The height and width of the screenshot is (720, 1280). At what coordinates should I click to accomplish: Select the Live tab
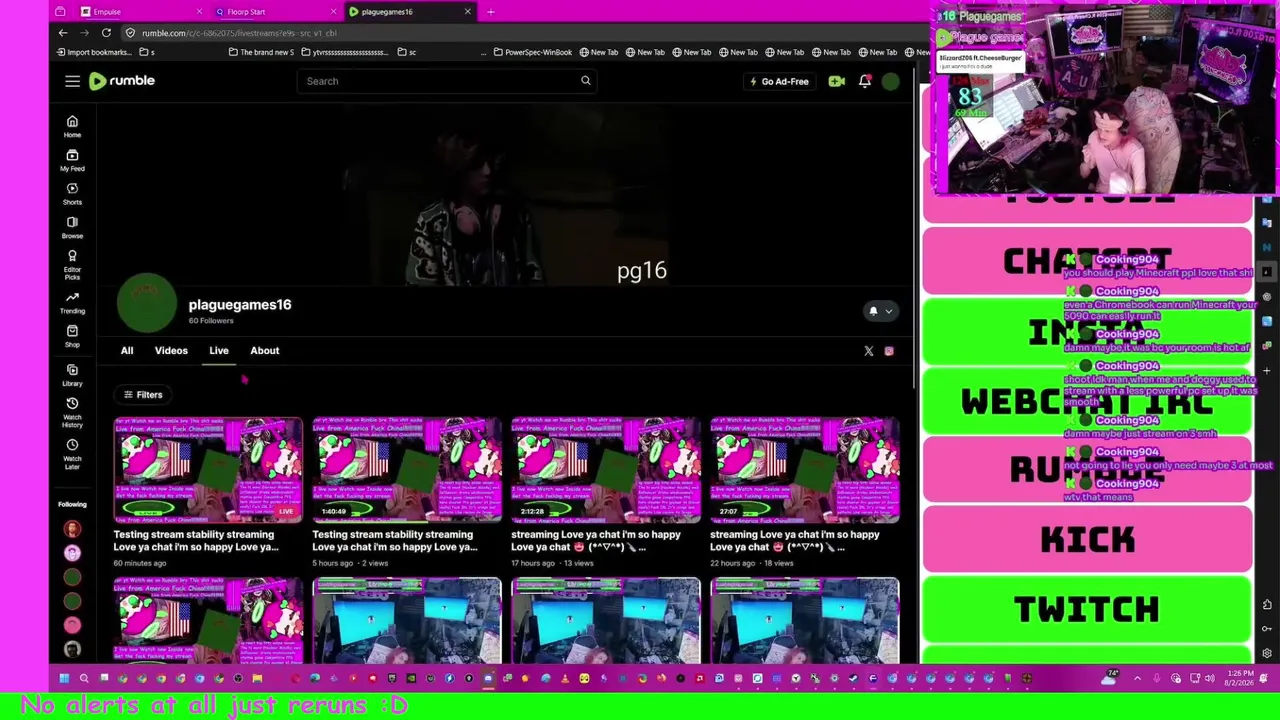click(x=219, y=351)
